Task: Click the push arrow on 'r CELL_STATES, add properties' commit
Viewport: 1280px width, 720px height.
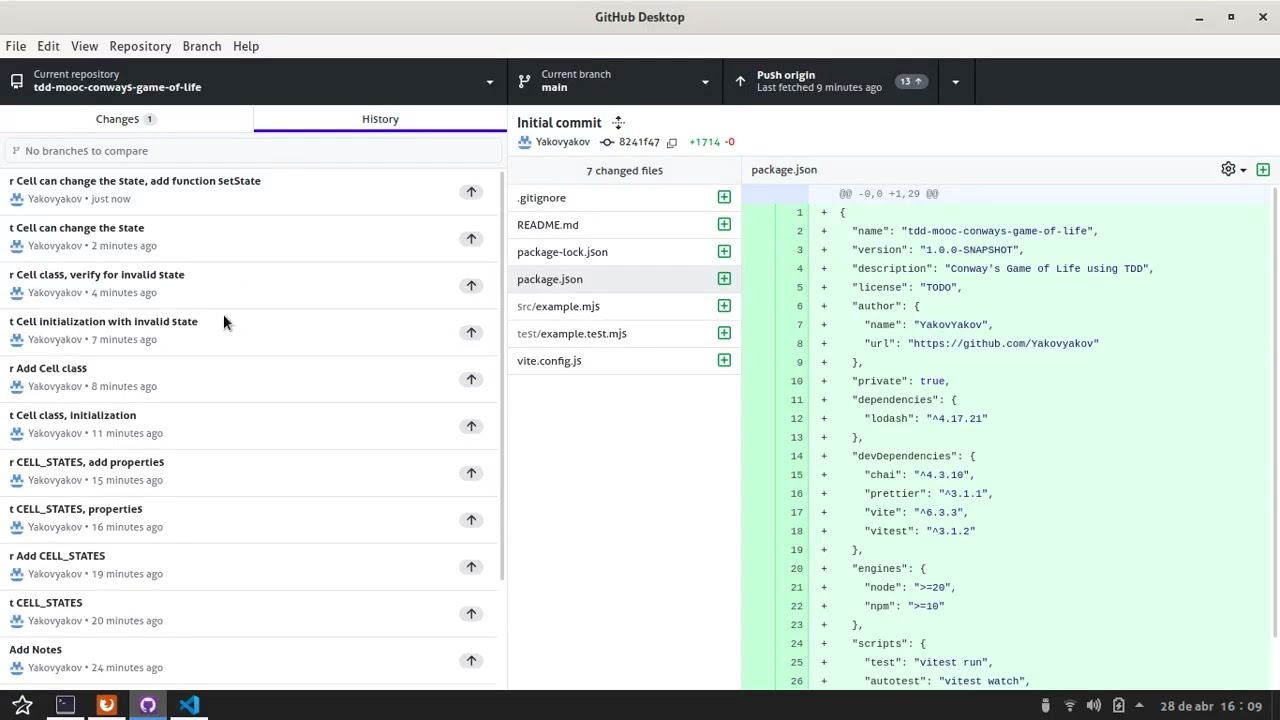Action: click(471, 473)
